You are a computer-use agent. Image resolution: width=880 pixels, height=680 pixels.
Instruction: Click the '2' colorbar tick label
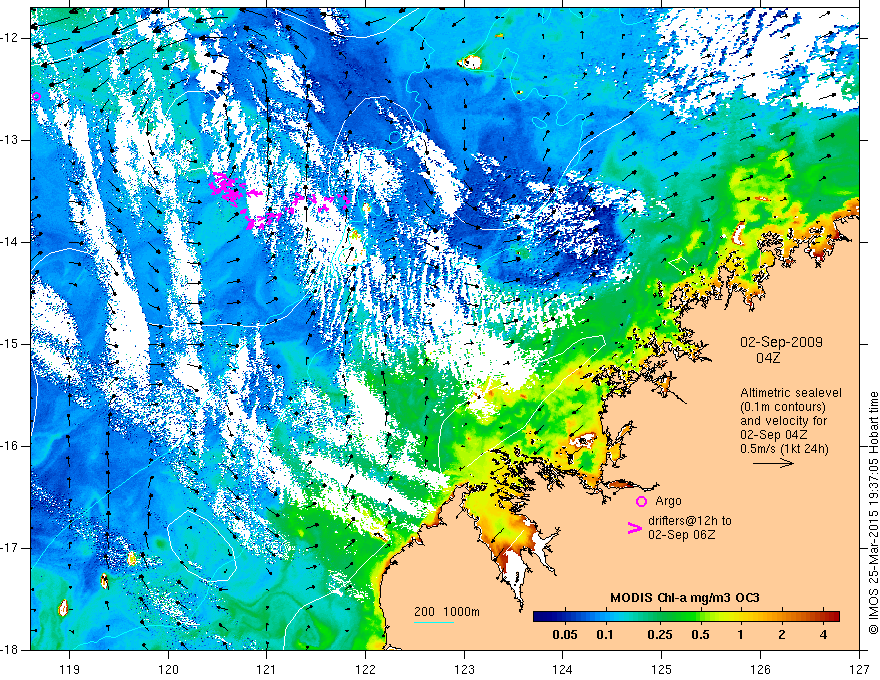click(782, 635)
